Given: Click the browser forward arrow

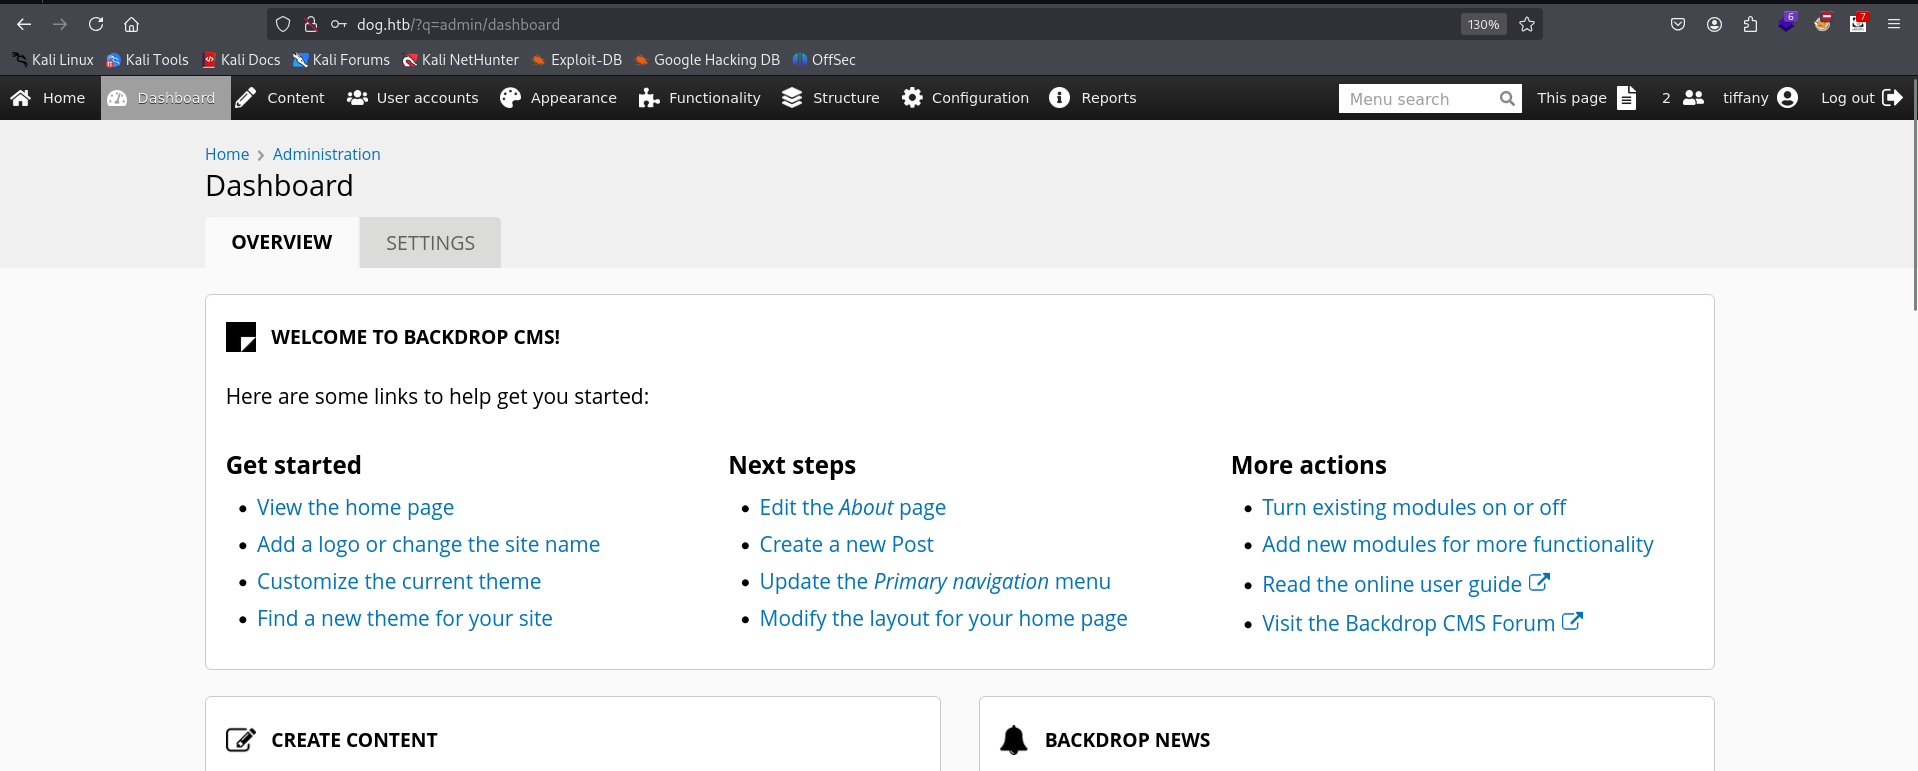Looking at the screenshot, I should 60,24.
